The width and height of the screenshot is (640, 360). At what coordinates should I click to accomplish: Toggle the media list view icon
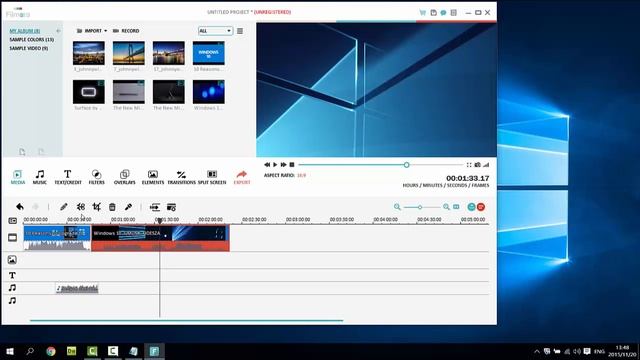240,31
